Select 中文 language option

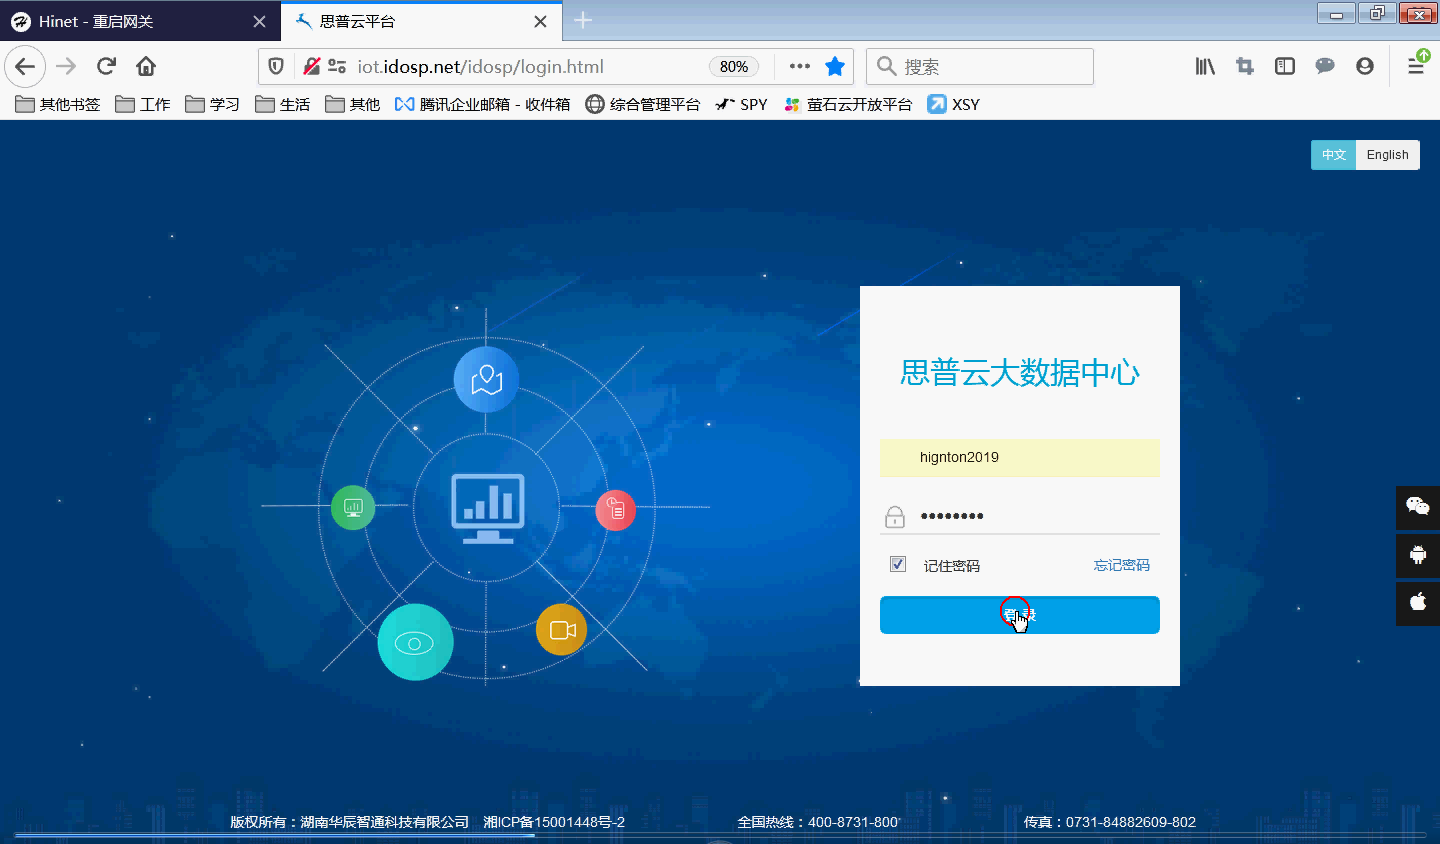1333,155
